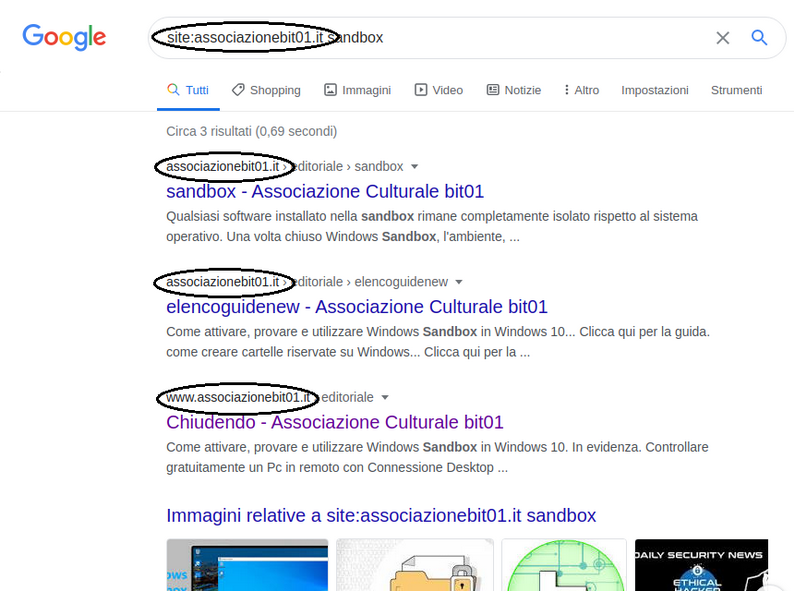Viewport: 794px width, 591px height.
Task: Open 'Chiudendo - Associazione Culturale bit01' result
Action: (x=335, y=422)
